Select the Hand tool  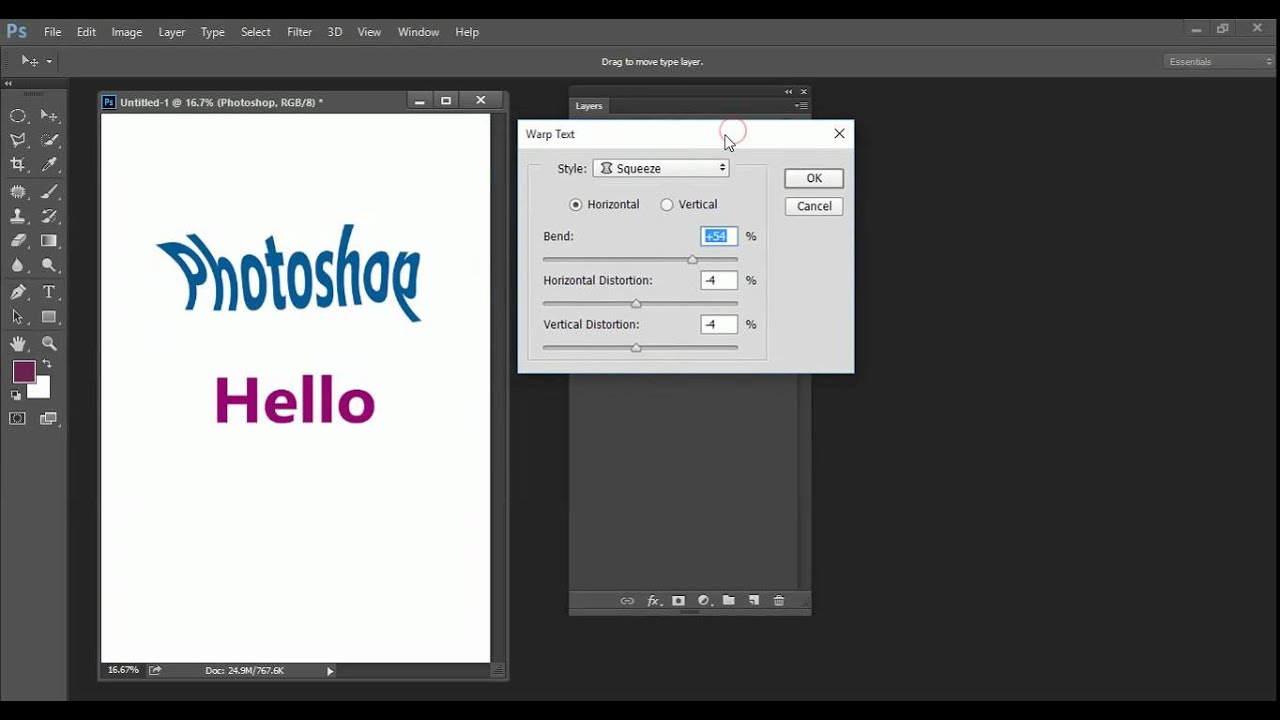[x=18, y=343]
